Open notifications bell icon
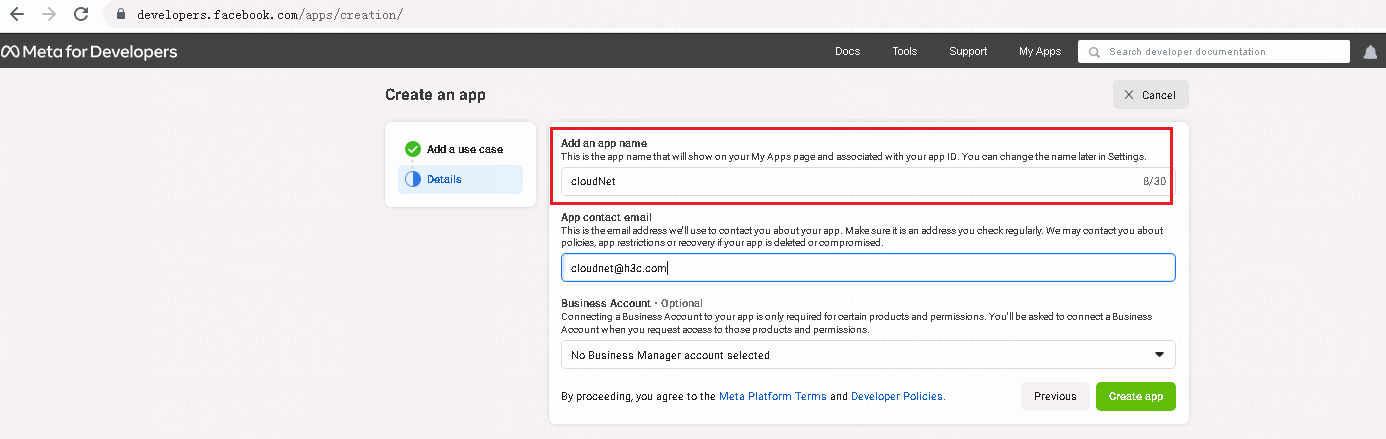 point(1370,52)
